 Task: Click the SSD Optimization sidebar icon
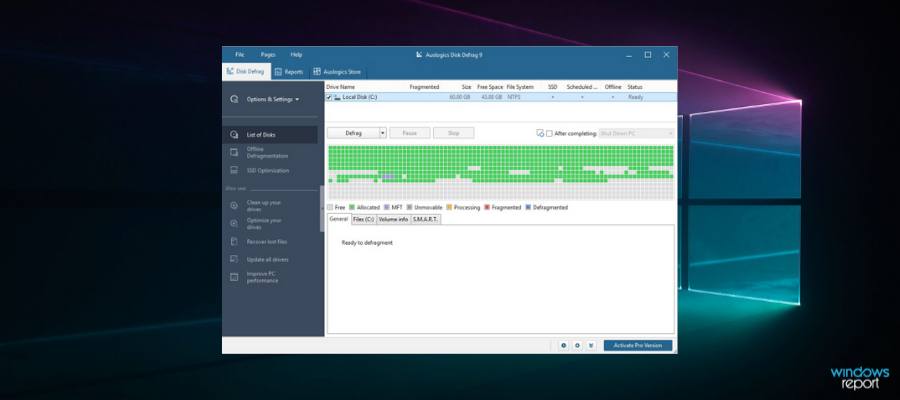234,170
